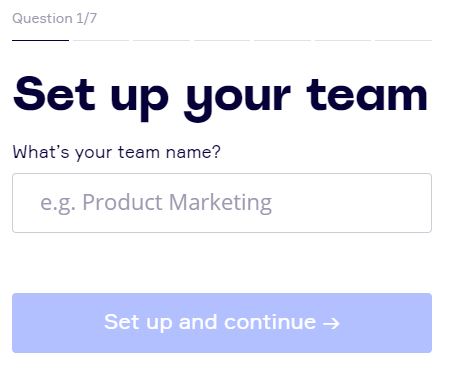
Task: Click the Set up your team heading
Action: coord(220,98)
